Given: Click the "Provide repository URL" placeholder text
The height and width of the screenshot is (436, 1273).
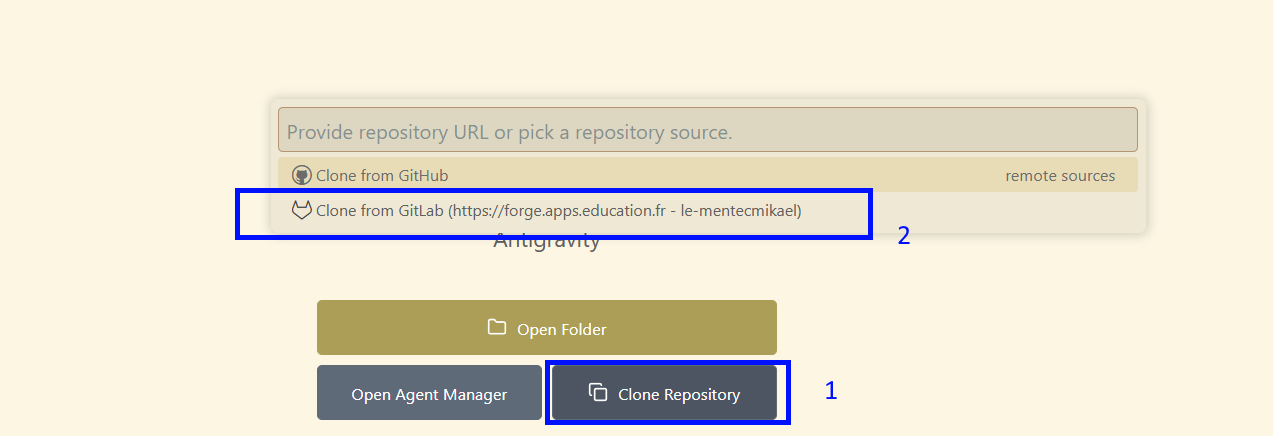Looking at the screenshot, I should click(x=509, y=132).
